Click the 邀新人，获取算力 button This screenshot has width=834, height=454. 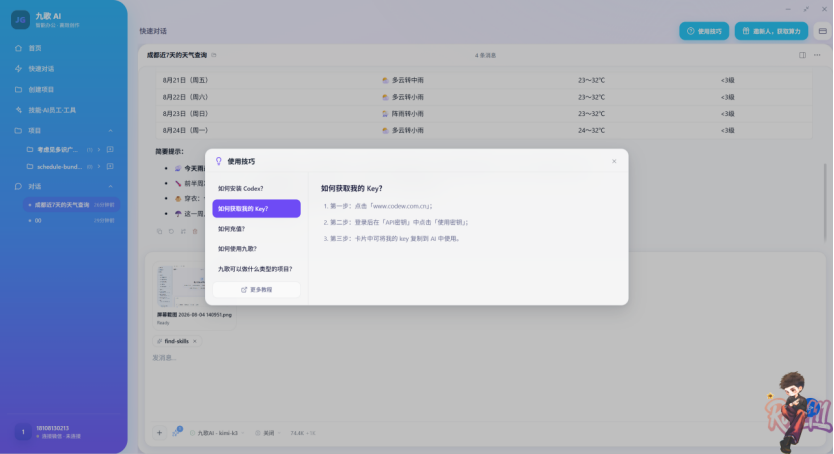coord(771,31)
